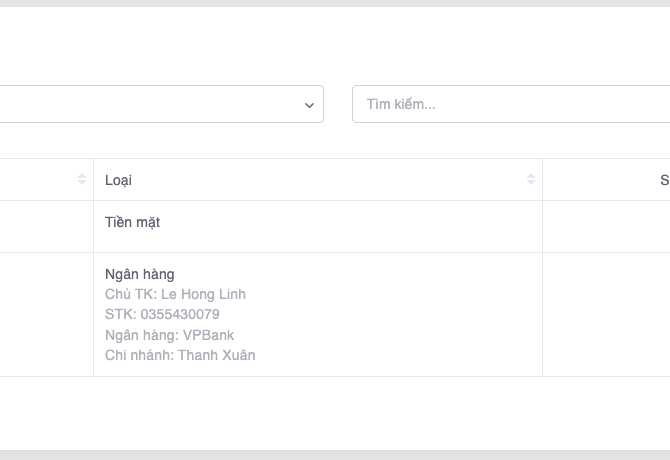
Task: Click the cell right of Ngân hàng details
Action: tap(605, 314)
